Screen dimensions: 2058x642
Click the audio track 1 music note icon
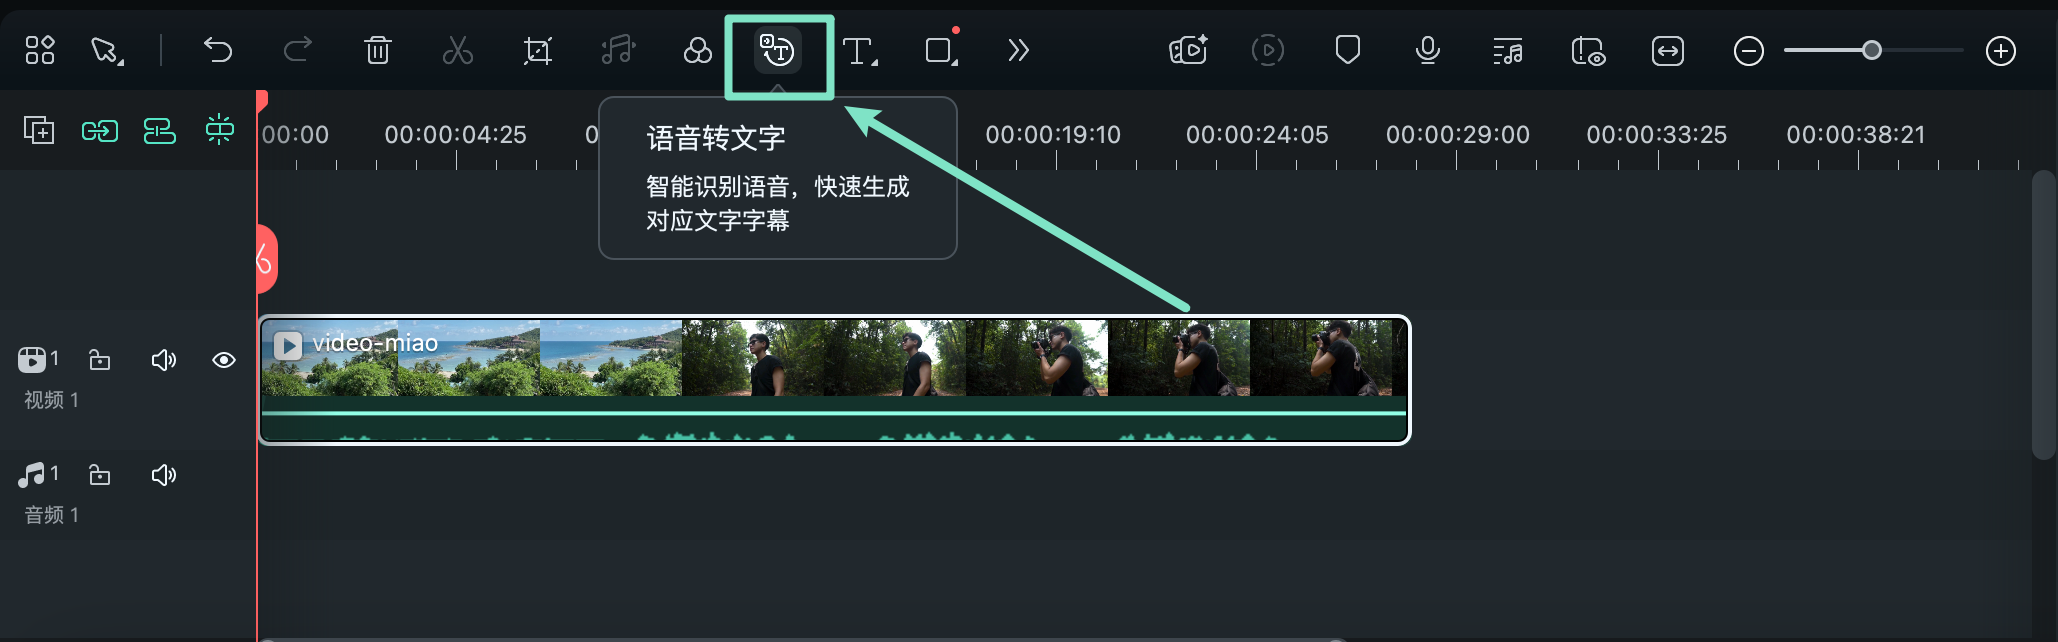(32, 474)
